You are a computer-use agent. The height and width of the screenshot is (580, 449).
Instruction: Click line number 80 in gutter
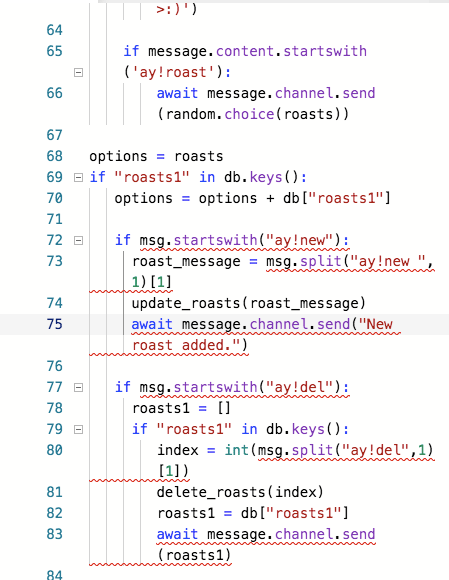point(54,450)
